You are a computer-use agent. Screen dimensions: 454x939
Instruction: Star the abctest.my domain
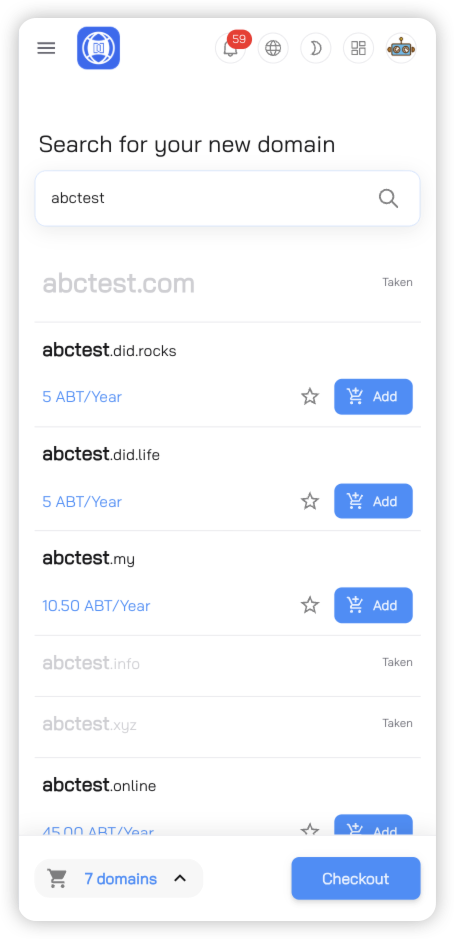(x=310, y=605)
